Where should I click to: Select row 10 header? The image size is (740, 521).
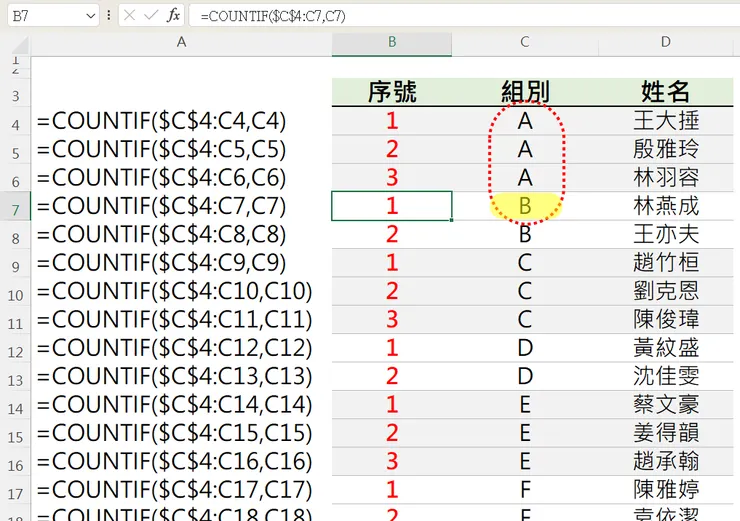(x=16, y=291)
